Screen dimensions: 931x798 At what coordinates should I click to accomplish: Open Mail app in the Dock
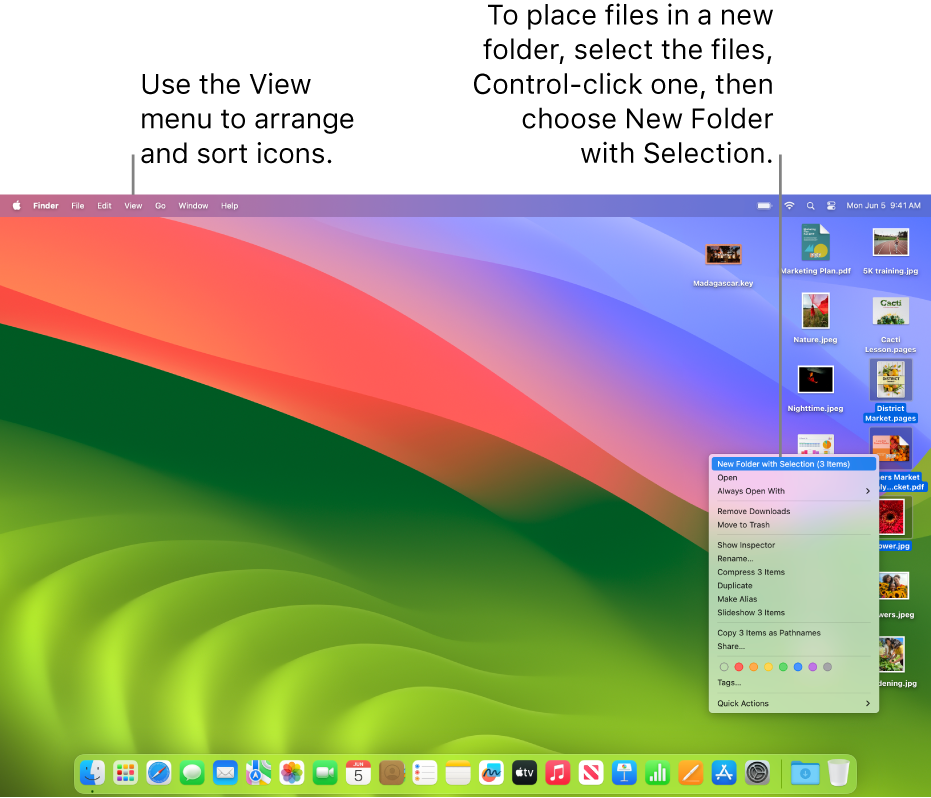coord(225,773)
